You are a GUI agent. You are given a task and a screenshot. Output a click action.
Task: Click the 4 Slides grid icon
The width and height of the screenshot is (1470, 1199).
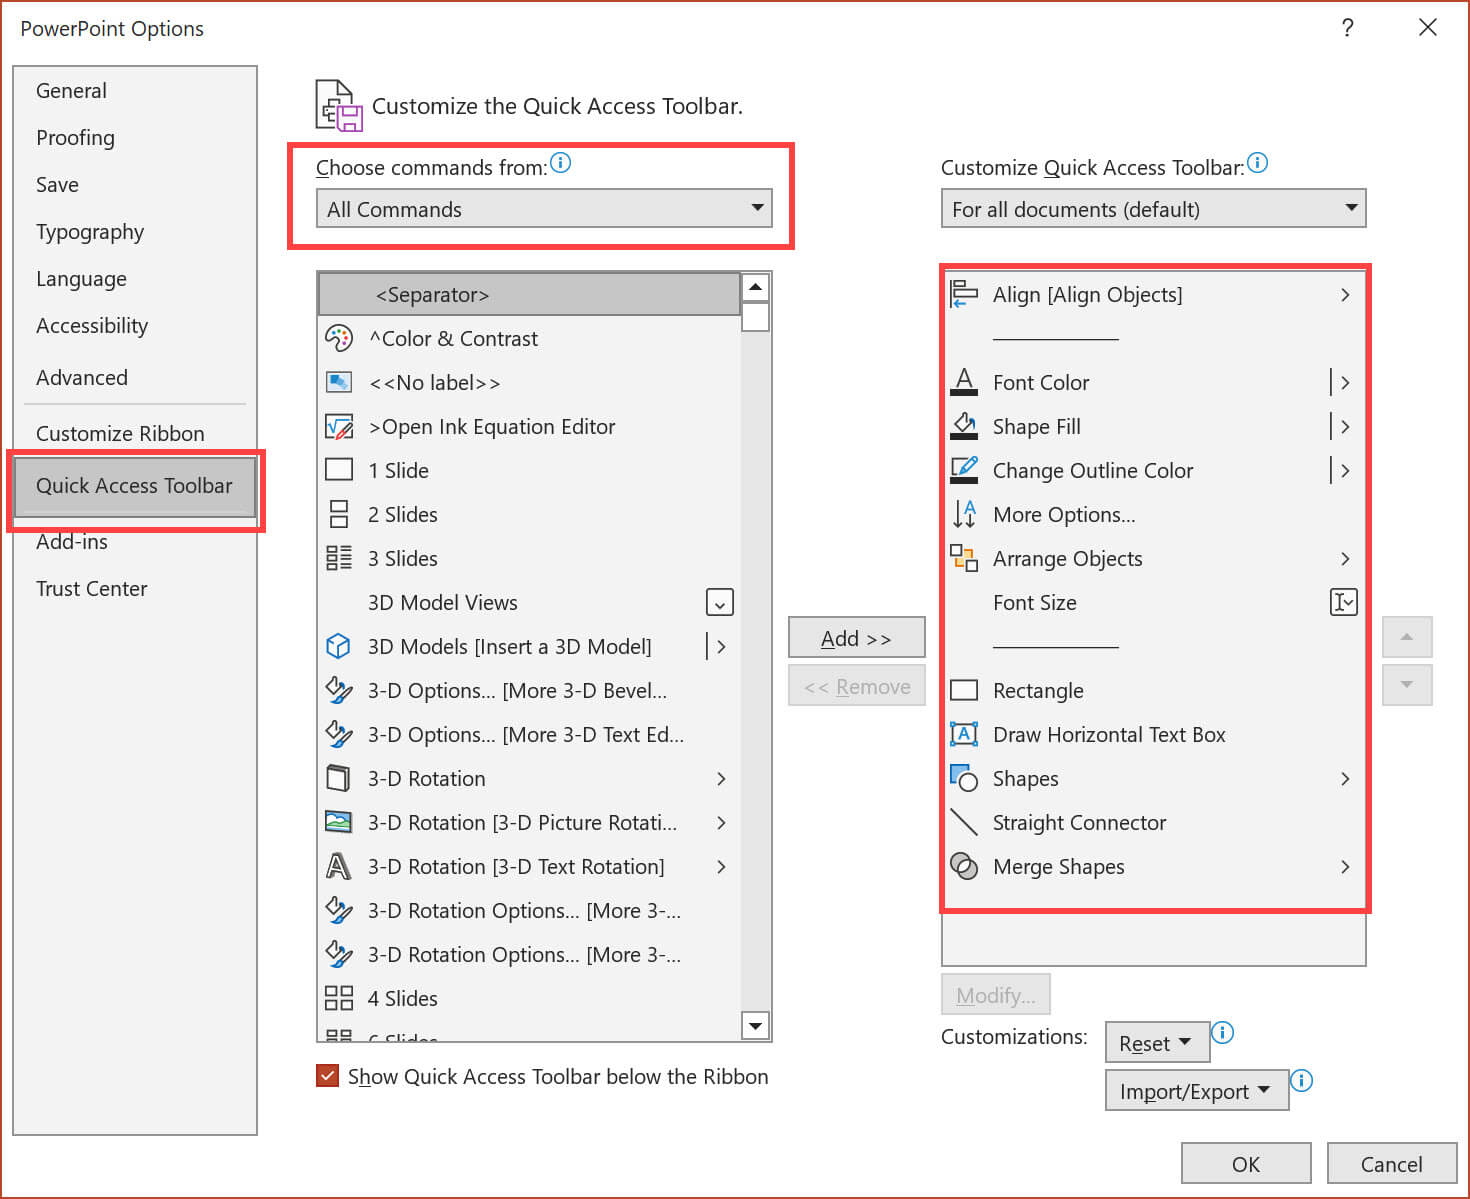339,998
